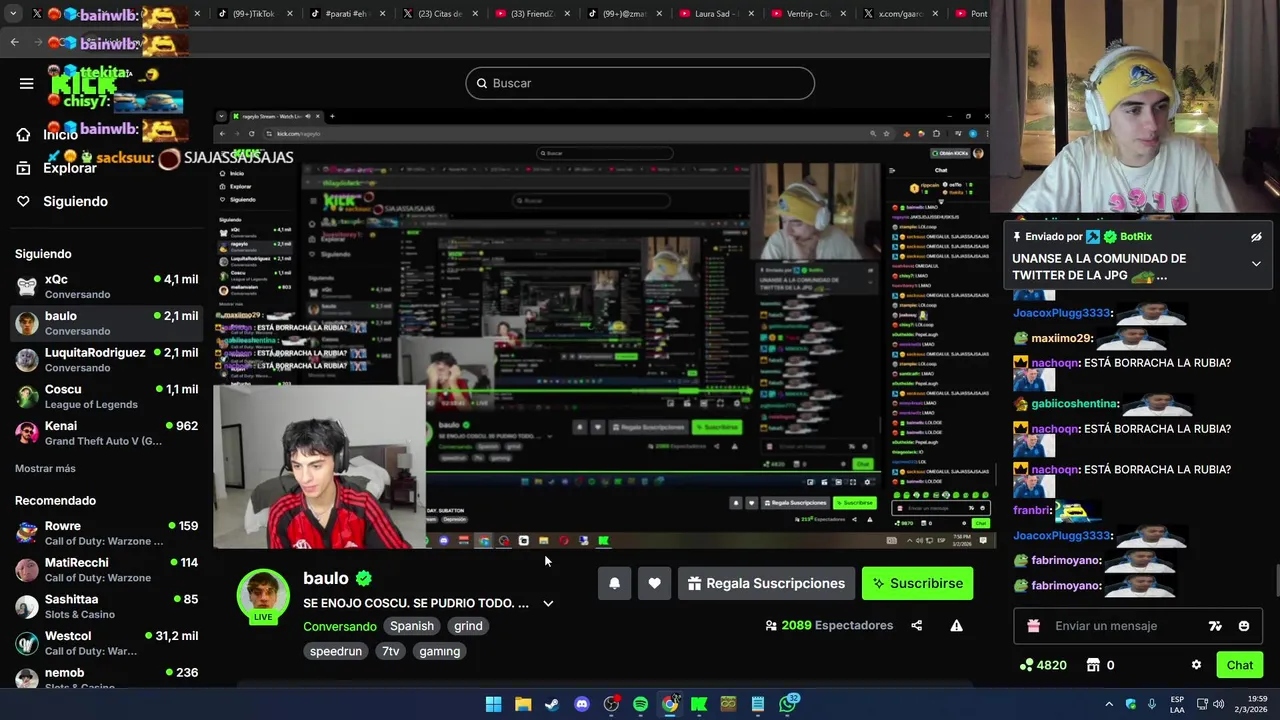Switch to the x.com/gaarc tab
This screenshot has height=720, width=1280.
coord(900,14)
